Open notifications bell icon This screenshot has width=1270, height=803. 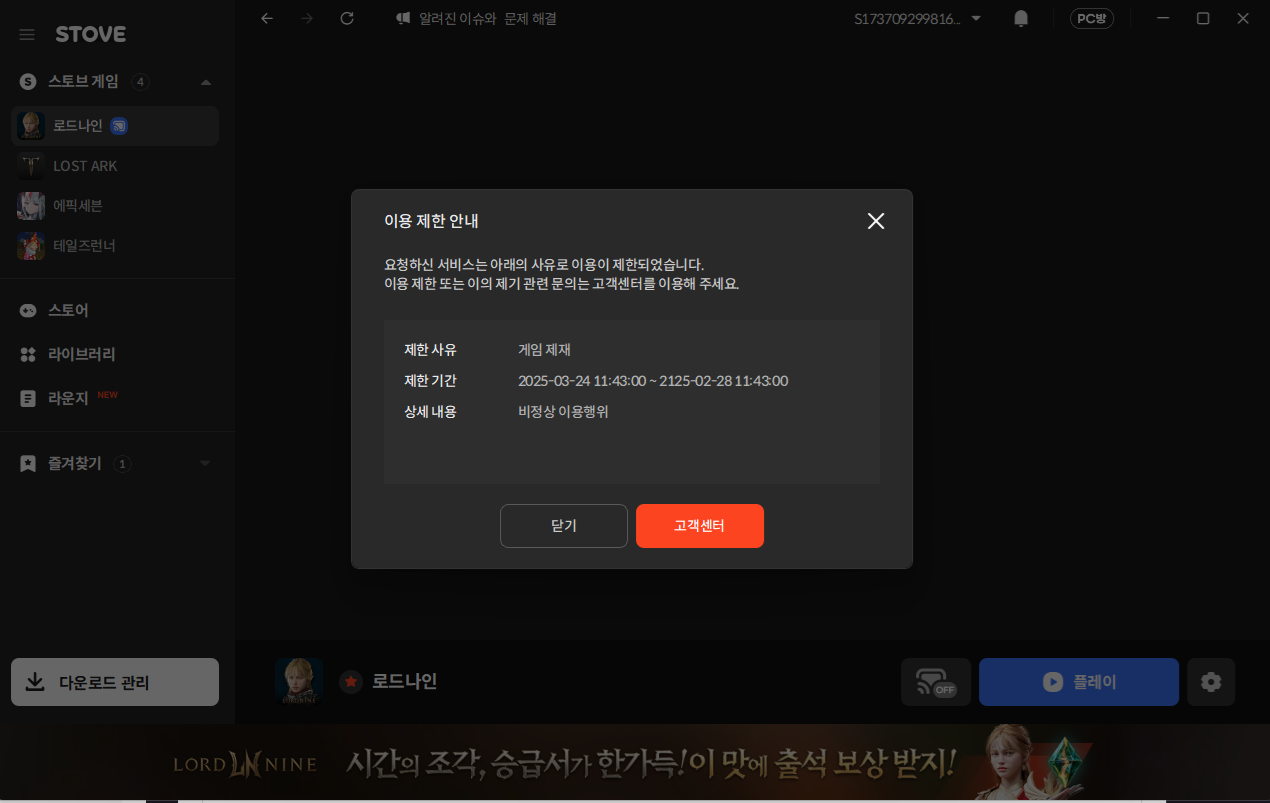pyautogui.click(x=1021, y=18)
